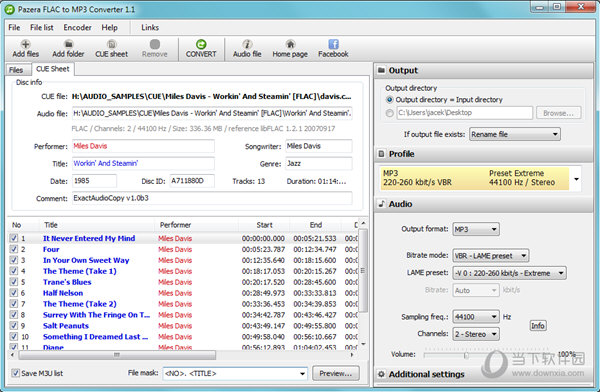600x392 pixels.
Task: Sort tracks by the Title column header
Action: click(98, 225)
